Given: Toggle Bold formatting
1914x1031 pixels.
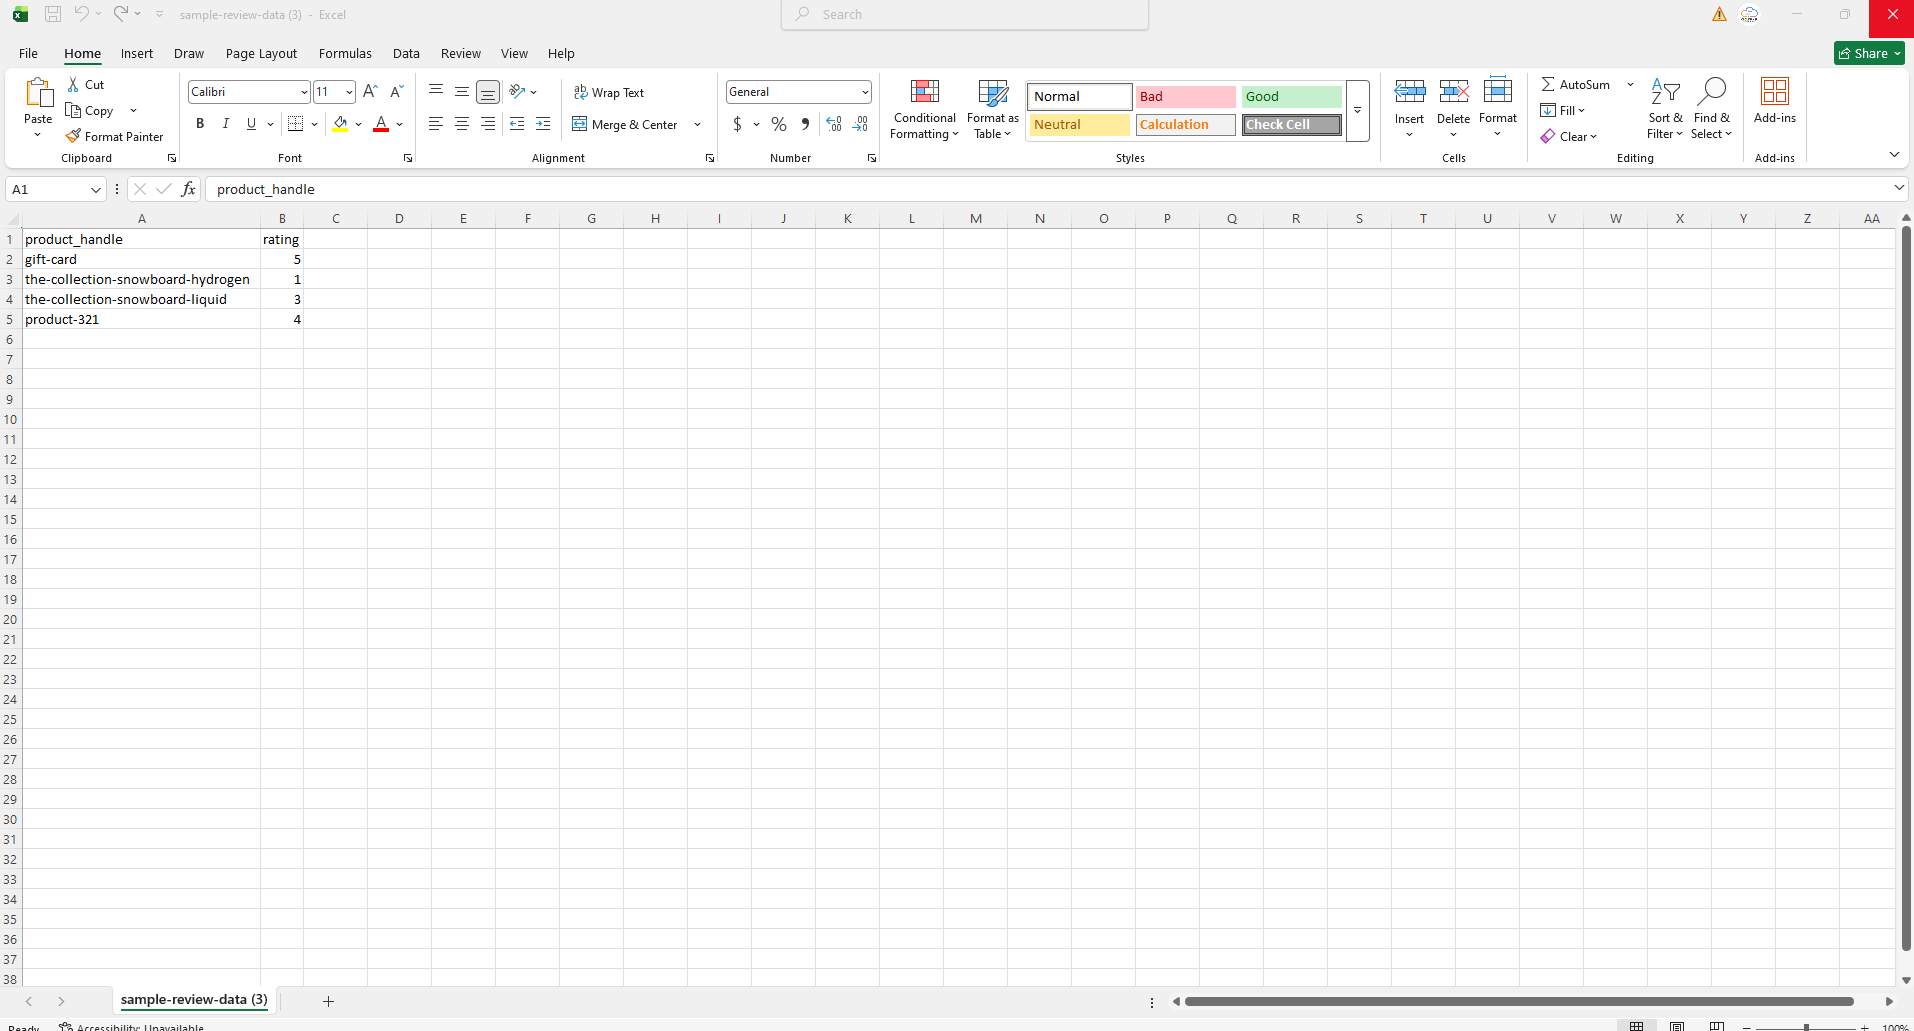Looking at the screenshot, I should click(x=200, y=124).
